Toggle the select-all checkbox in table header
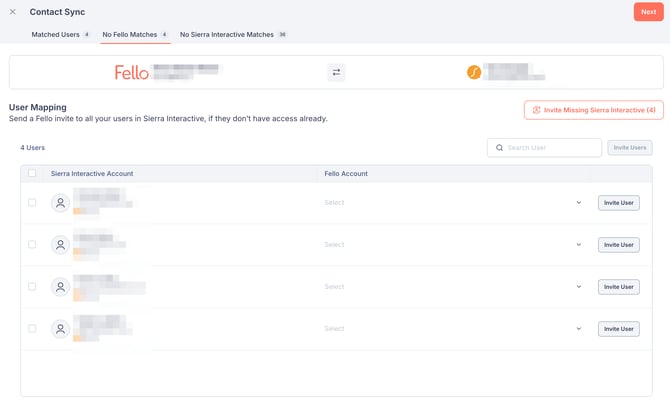This screenshot has width=670, height=402. 32,173
